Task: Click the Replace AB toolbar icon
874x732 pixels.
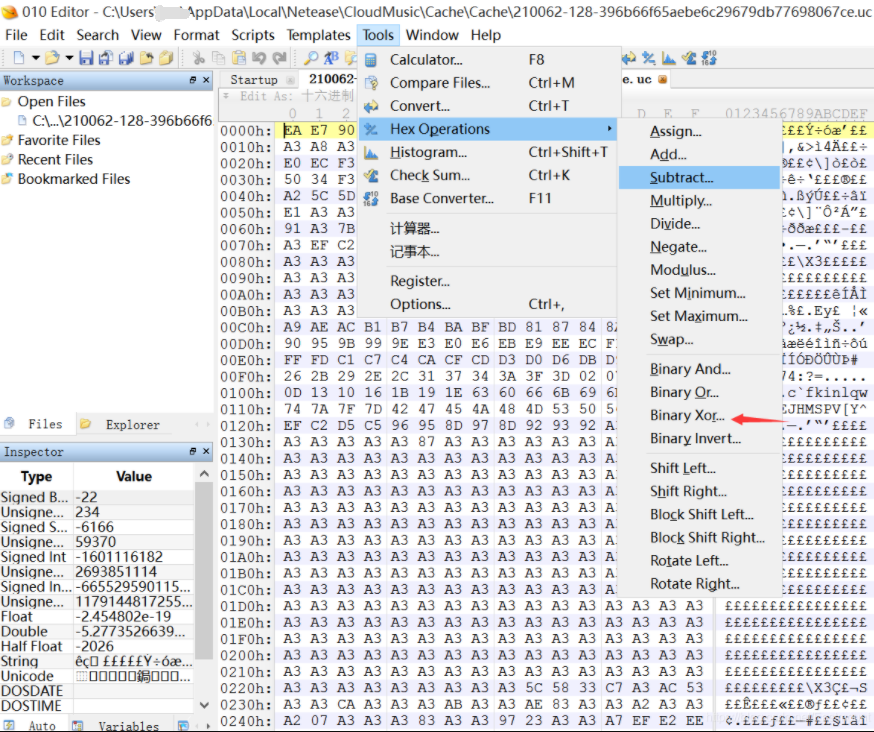Action: (332, 58)
